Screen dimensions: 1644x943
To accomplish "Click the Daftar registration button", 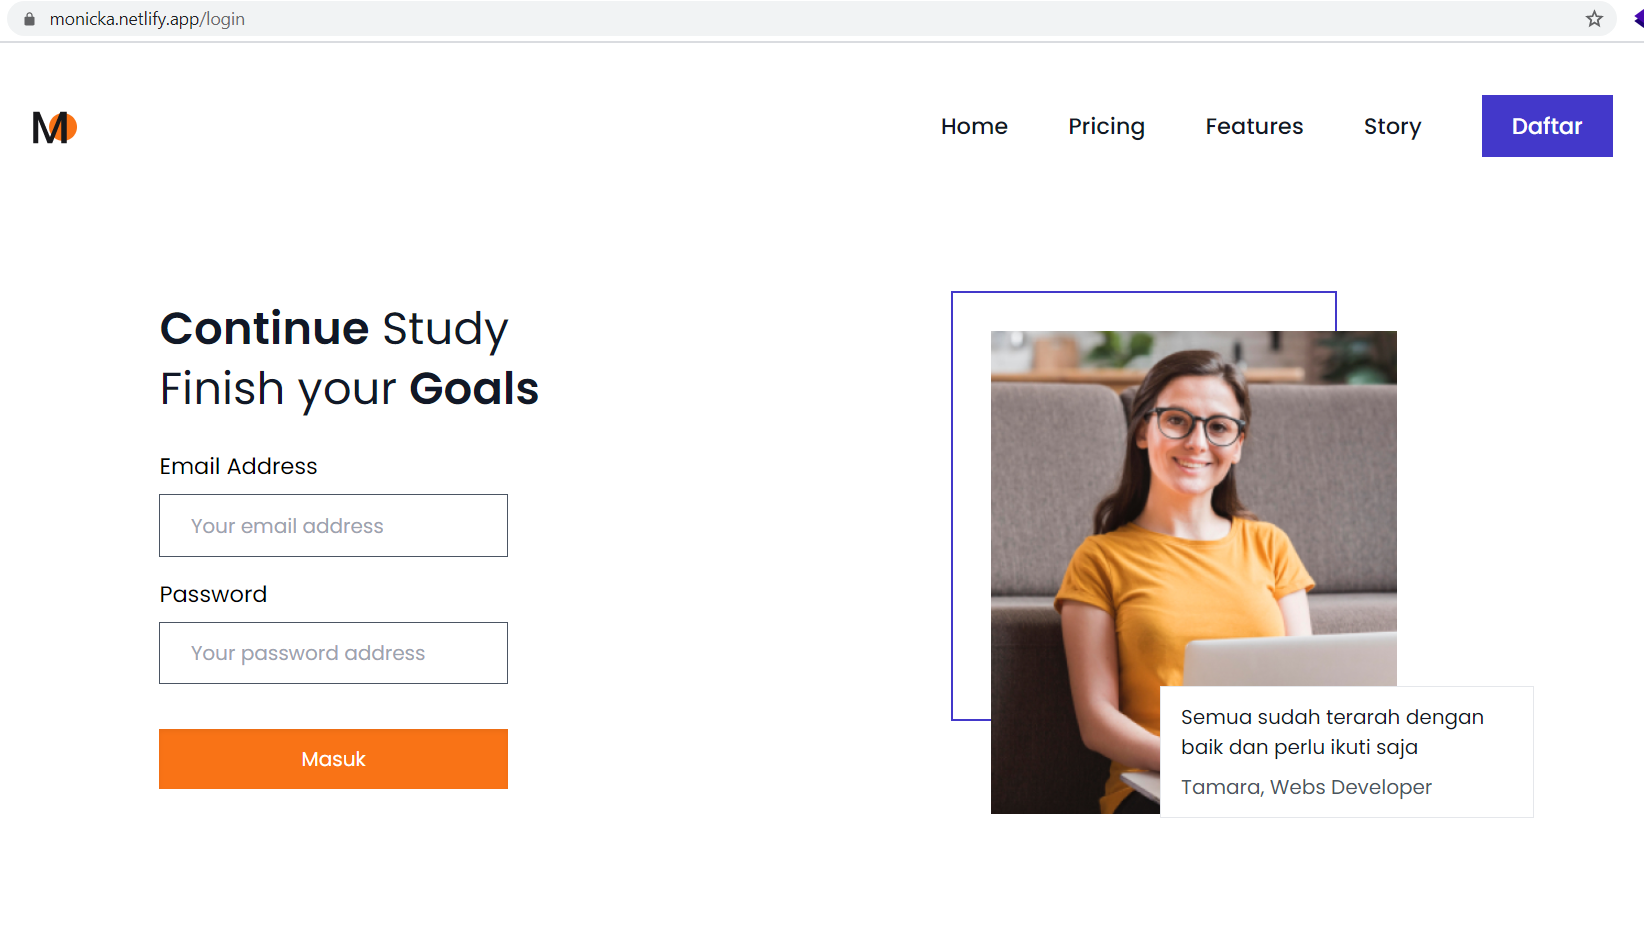I will (1546, 126).
